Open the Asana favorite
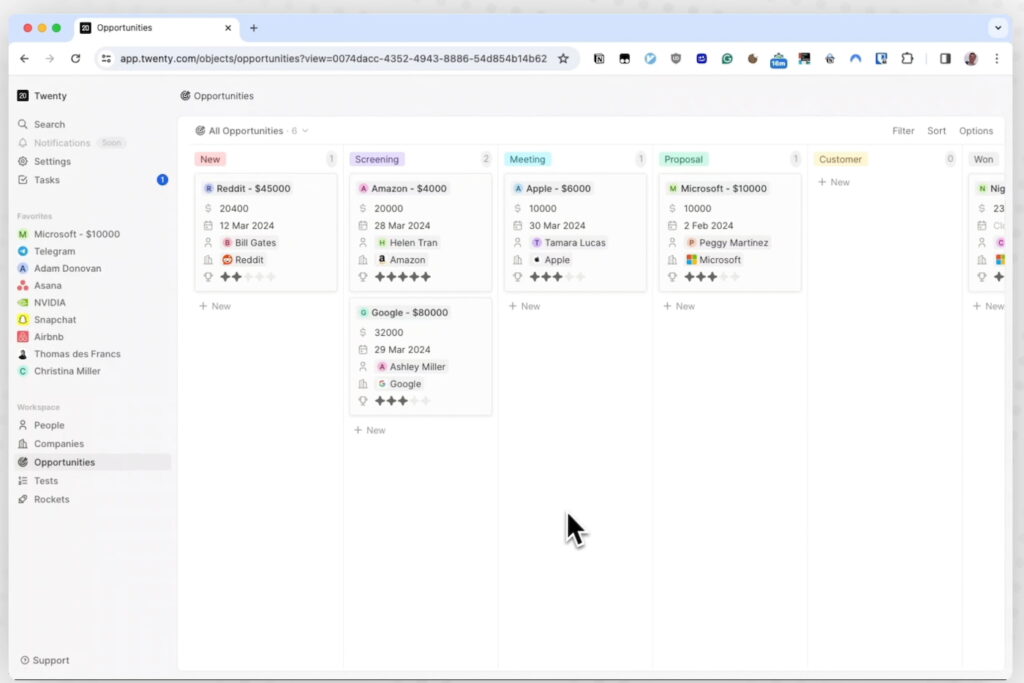1024x683 pixels. (40, 285)
